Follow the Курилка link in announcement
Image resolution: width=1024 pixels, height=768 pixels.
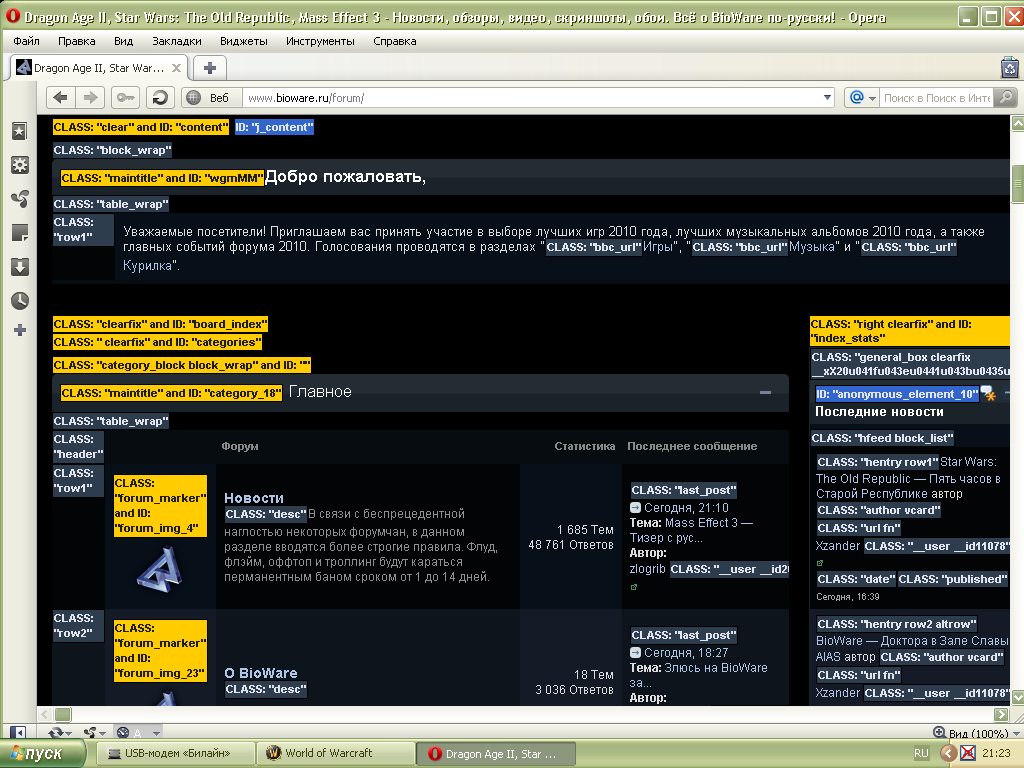(149, 265)
